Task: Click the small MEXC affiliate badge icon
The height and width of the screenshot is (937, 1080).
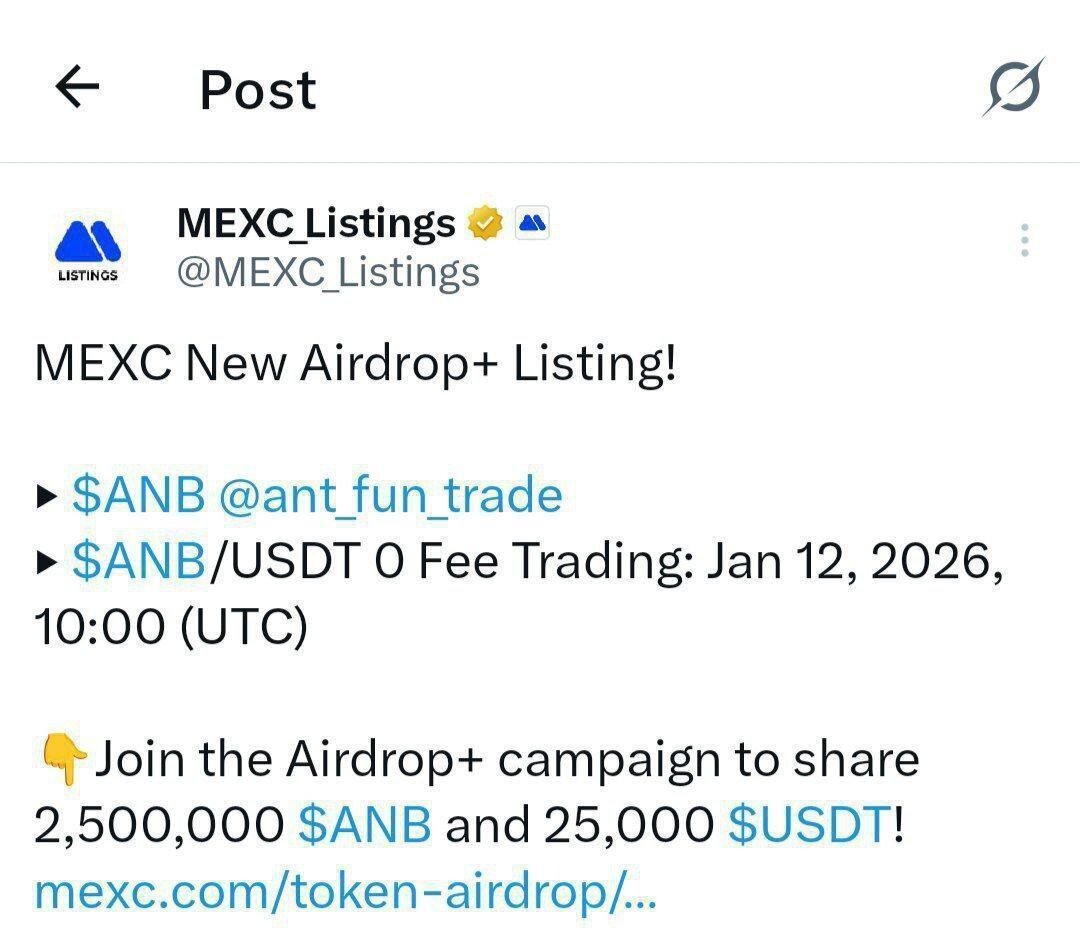Action: point(533,224)
